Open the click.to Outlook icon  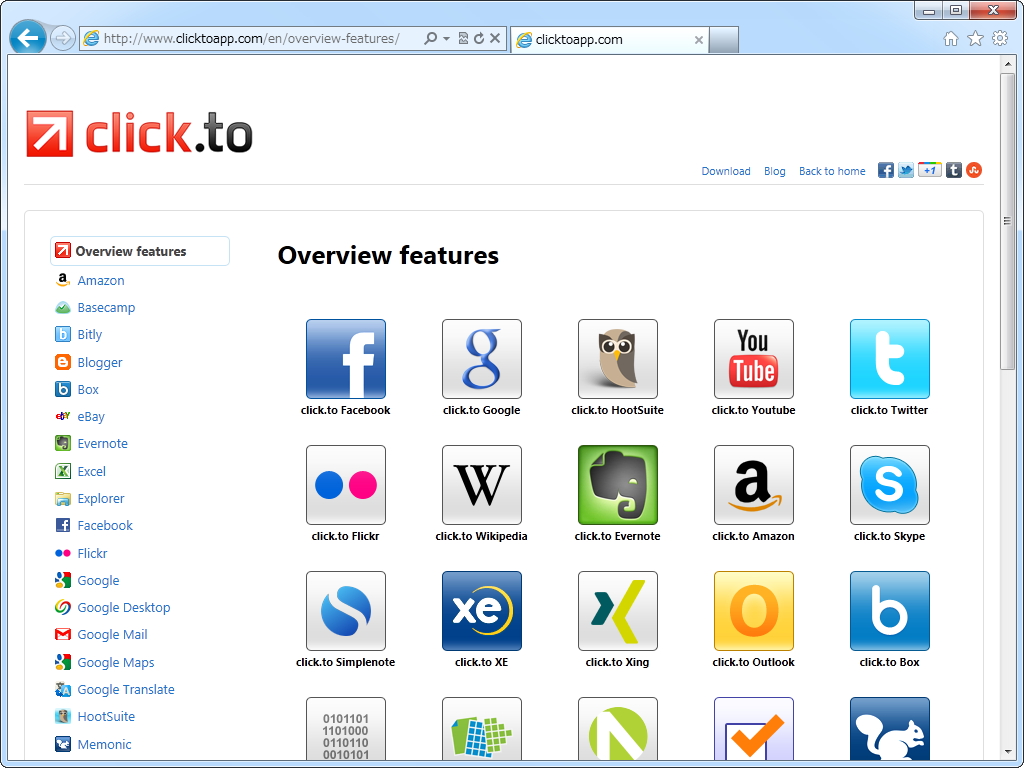754,611
